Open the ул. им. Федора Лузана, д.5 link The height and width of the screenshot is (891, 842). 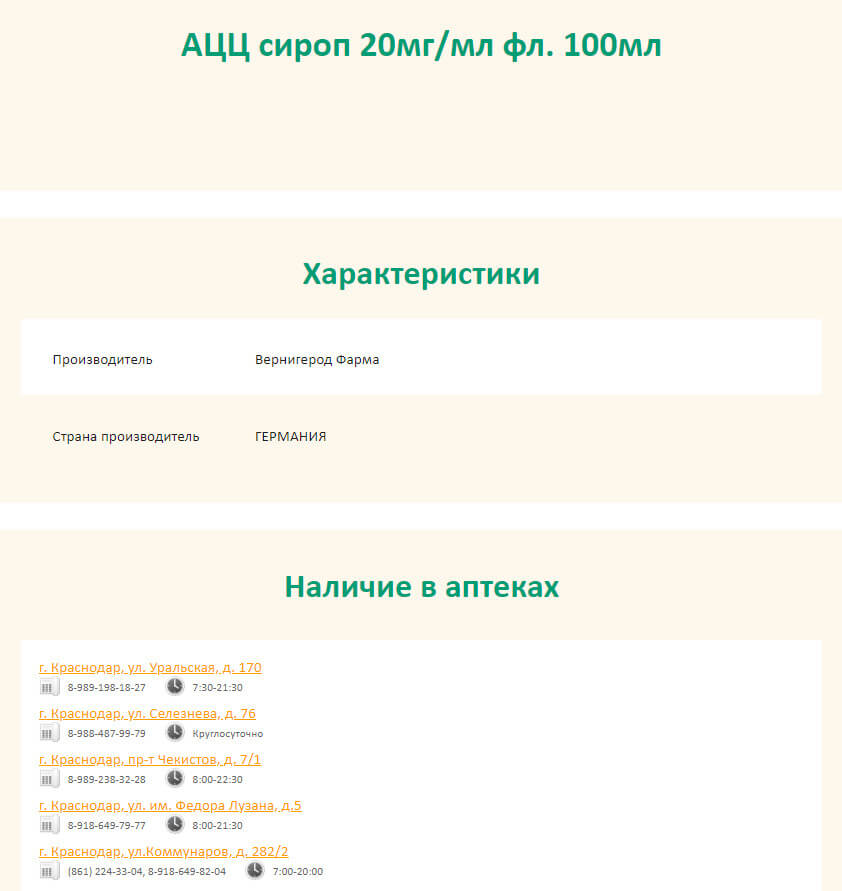point(170,805)
